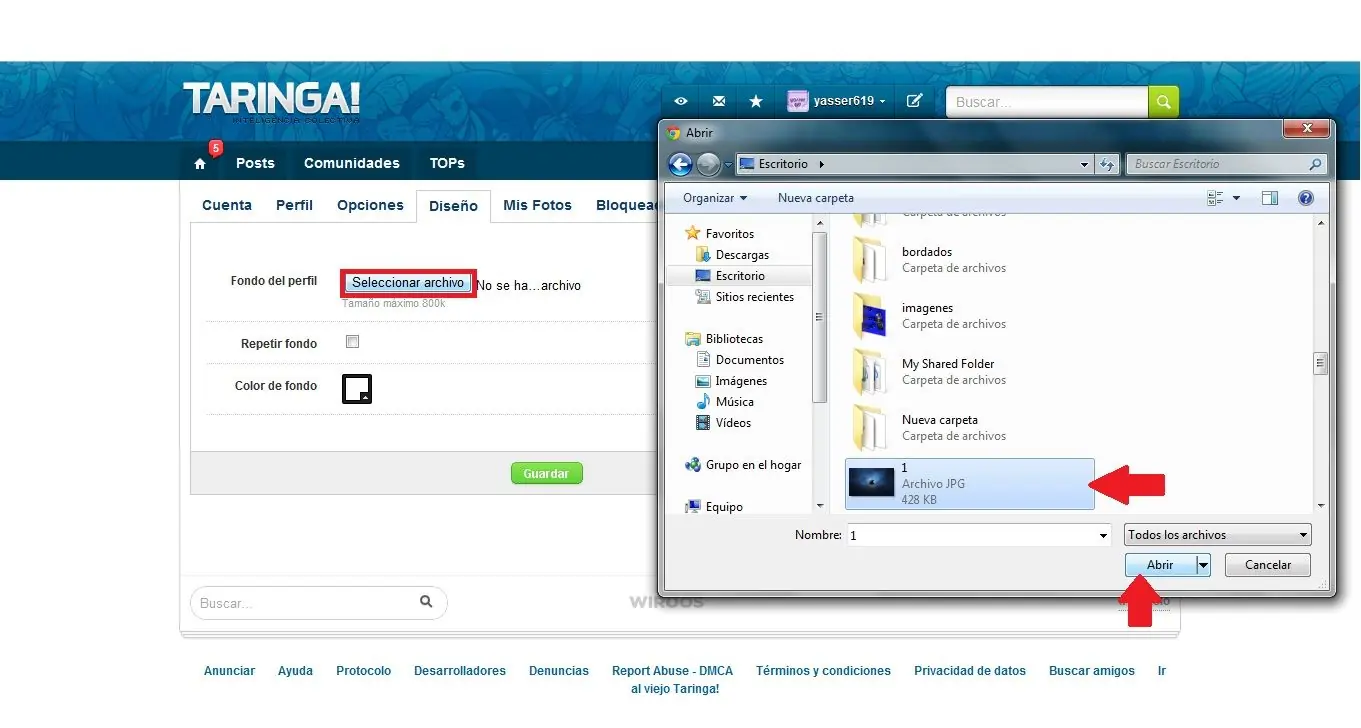This screenshot has height=728, width=1361.
Task: Click the back arrow in Abrir dialog
Action: tap(680, 164)
